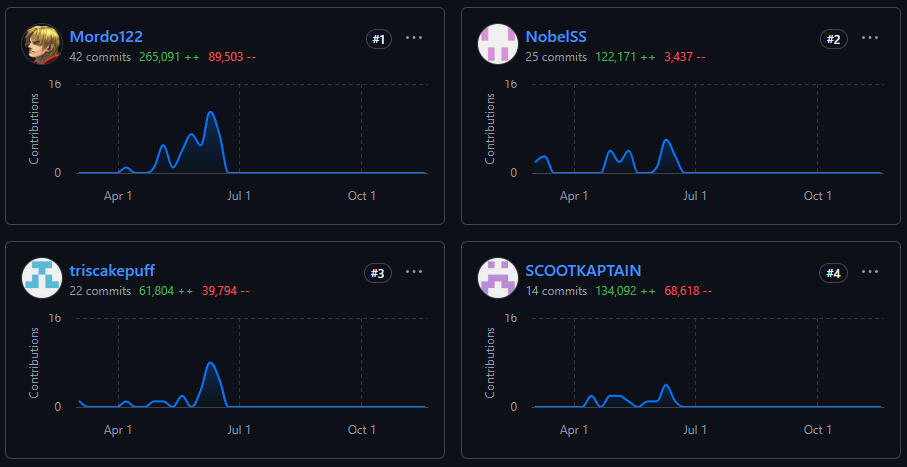The width and height of the screenshot is (907, 467).
Task: Click the #1 rank badge
Action: coord(378,39)
